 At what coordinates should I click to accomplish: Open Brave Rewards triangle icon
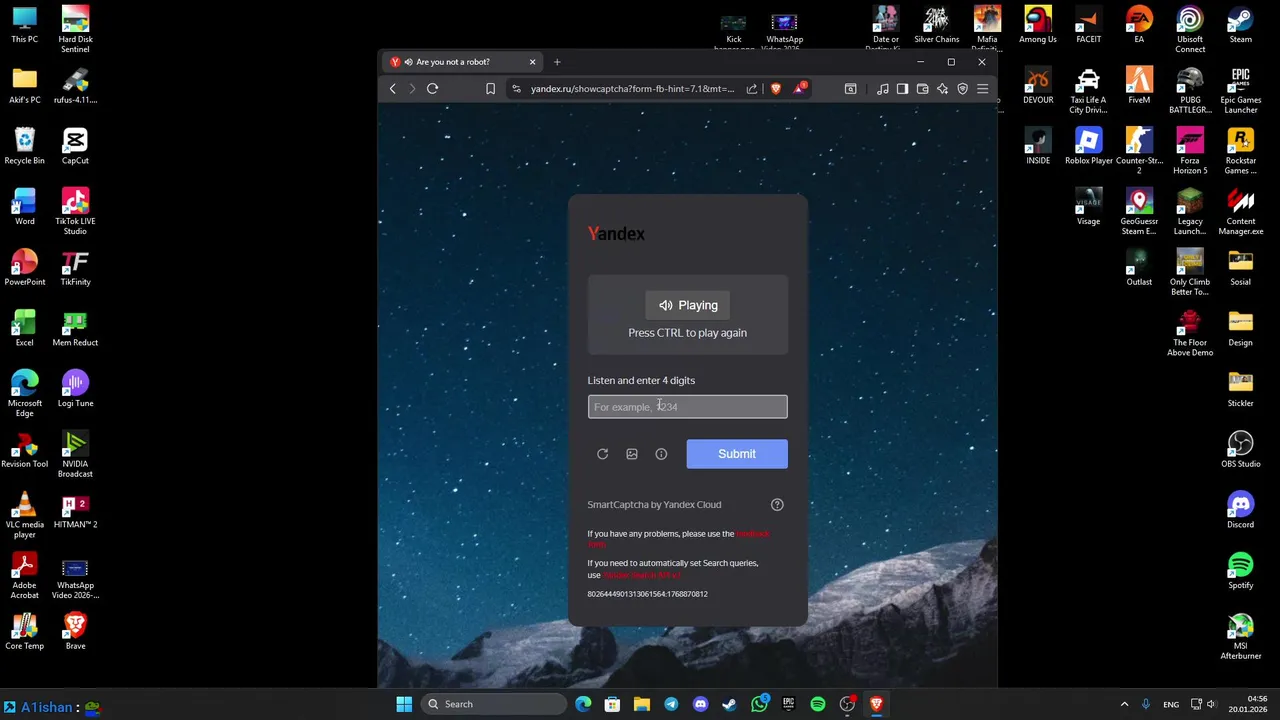pyautogui.click(x=799, y=89)
